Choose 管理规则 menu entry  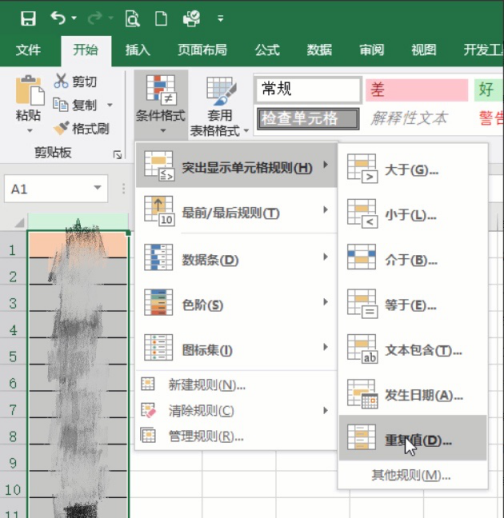coord(236,436)
